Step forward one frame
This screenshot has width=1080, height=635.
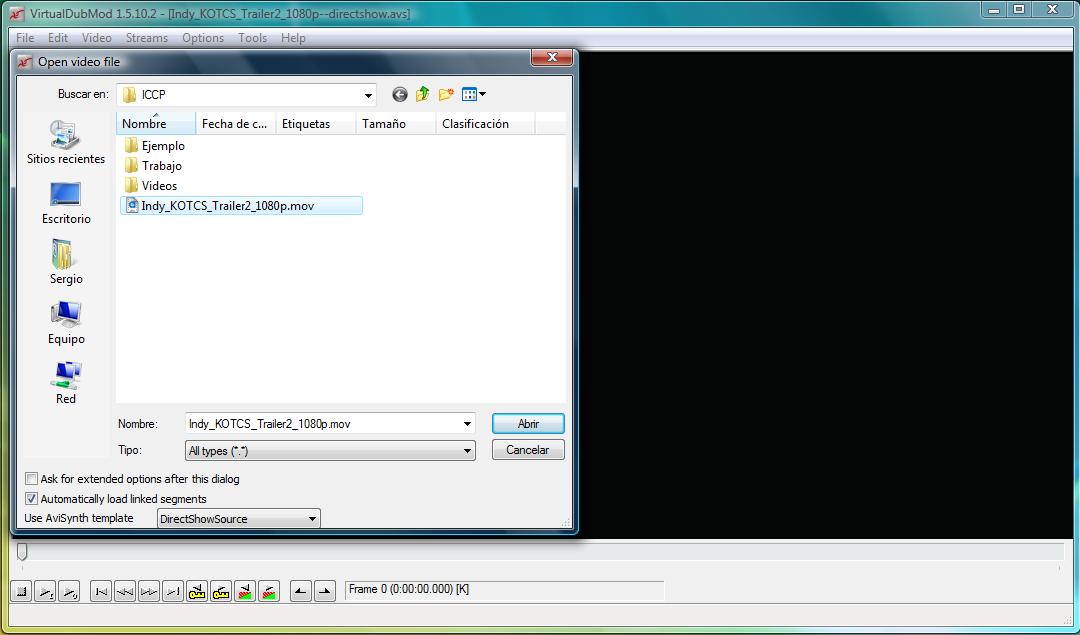(149, 591)
